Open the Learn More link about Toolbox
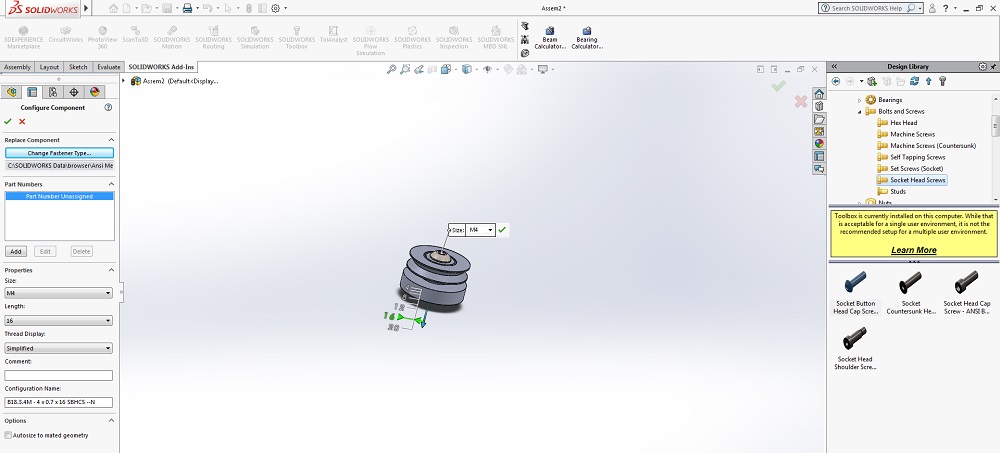 [913, 250]
